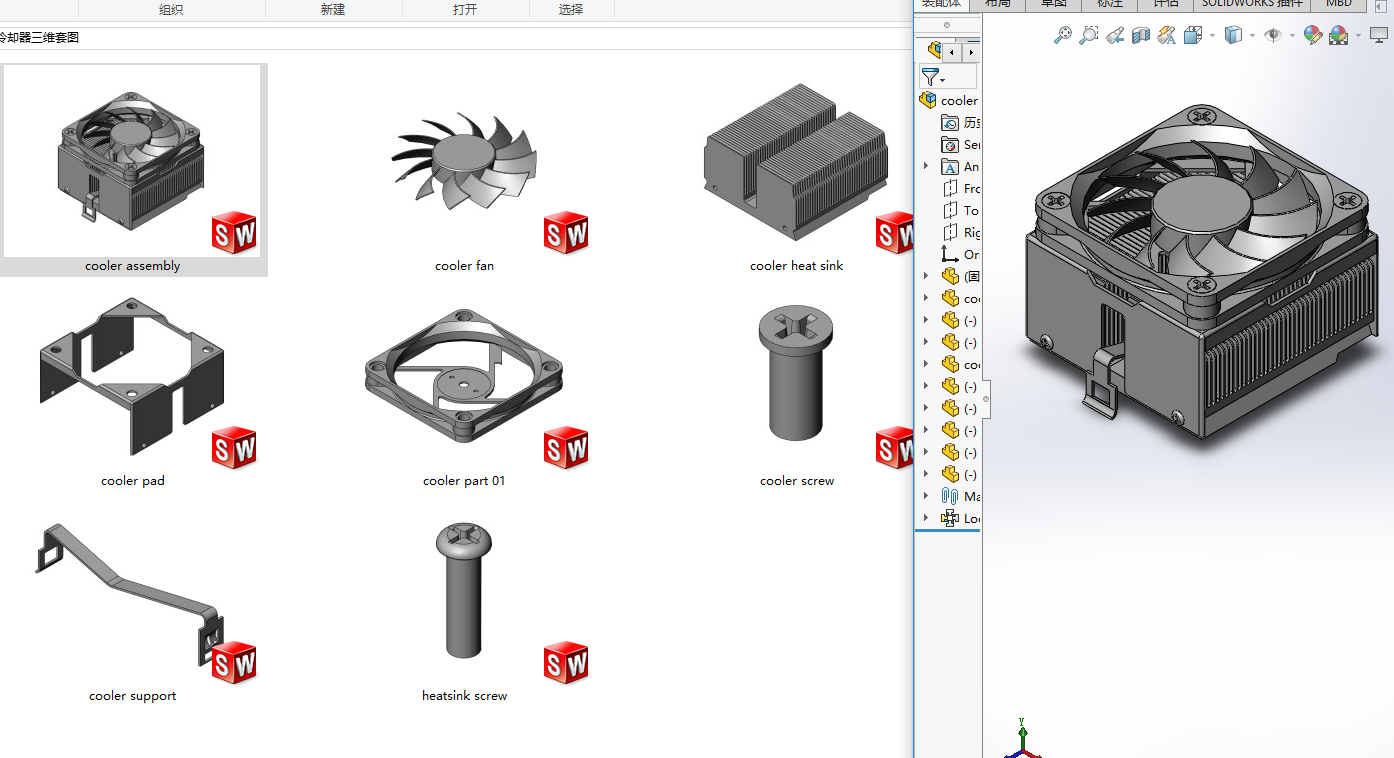
Task: Open the filter funnel dropdown arrow
Action: 942,79
